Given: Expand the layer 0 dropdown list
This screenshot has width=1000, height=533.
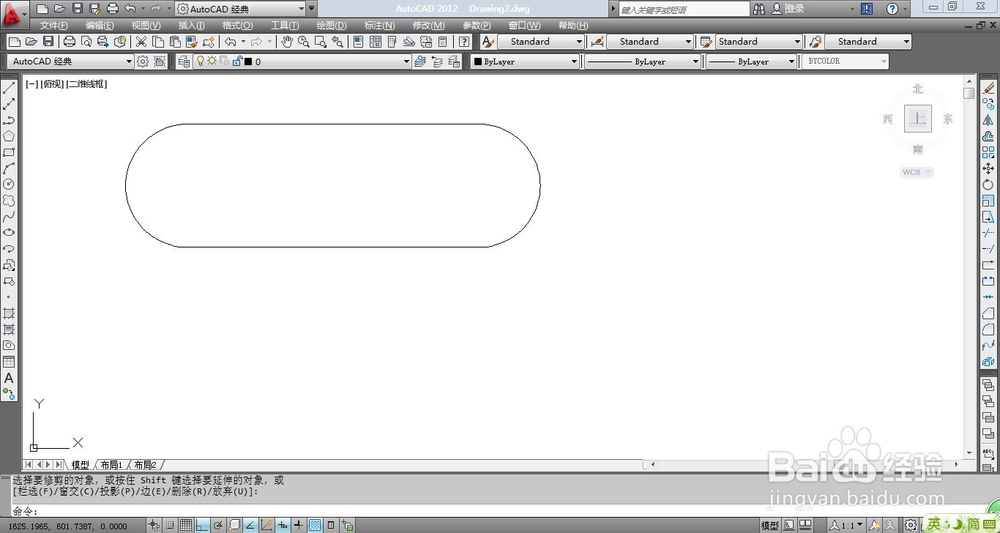Looking at the screenshot, I should (406, 61).
